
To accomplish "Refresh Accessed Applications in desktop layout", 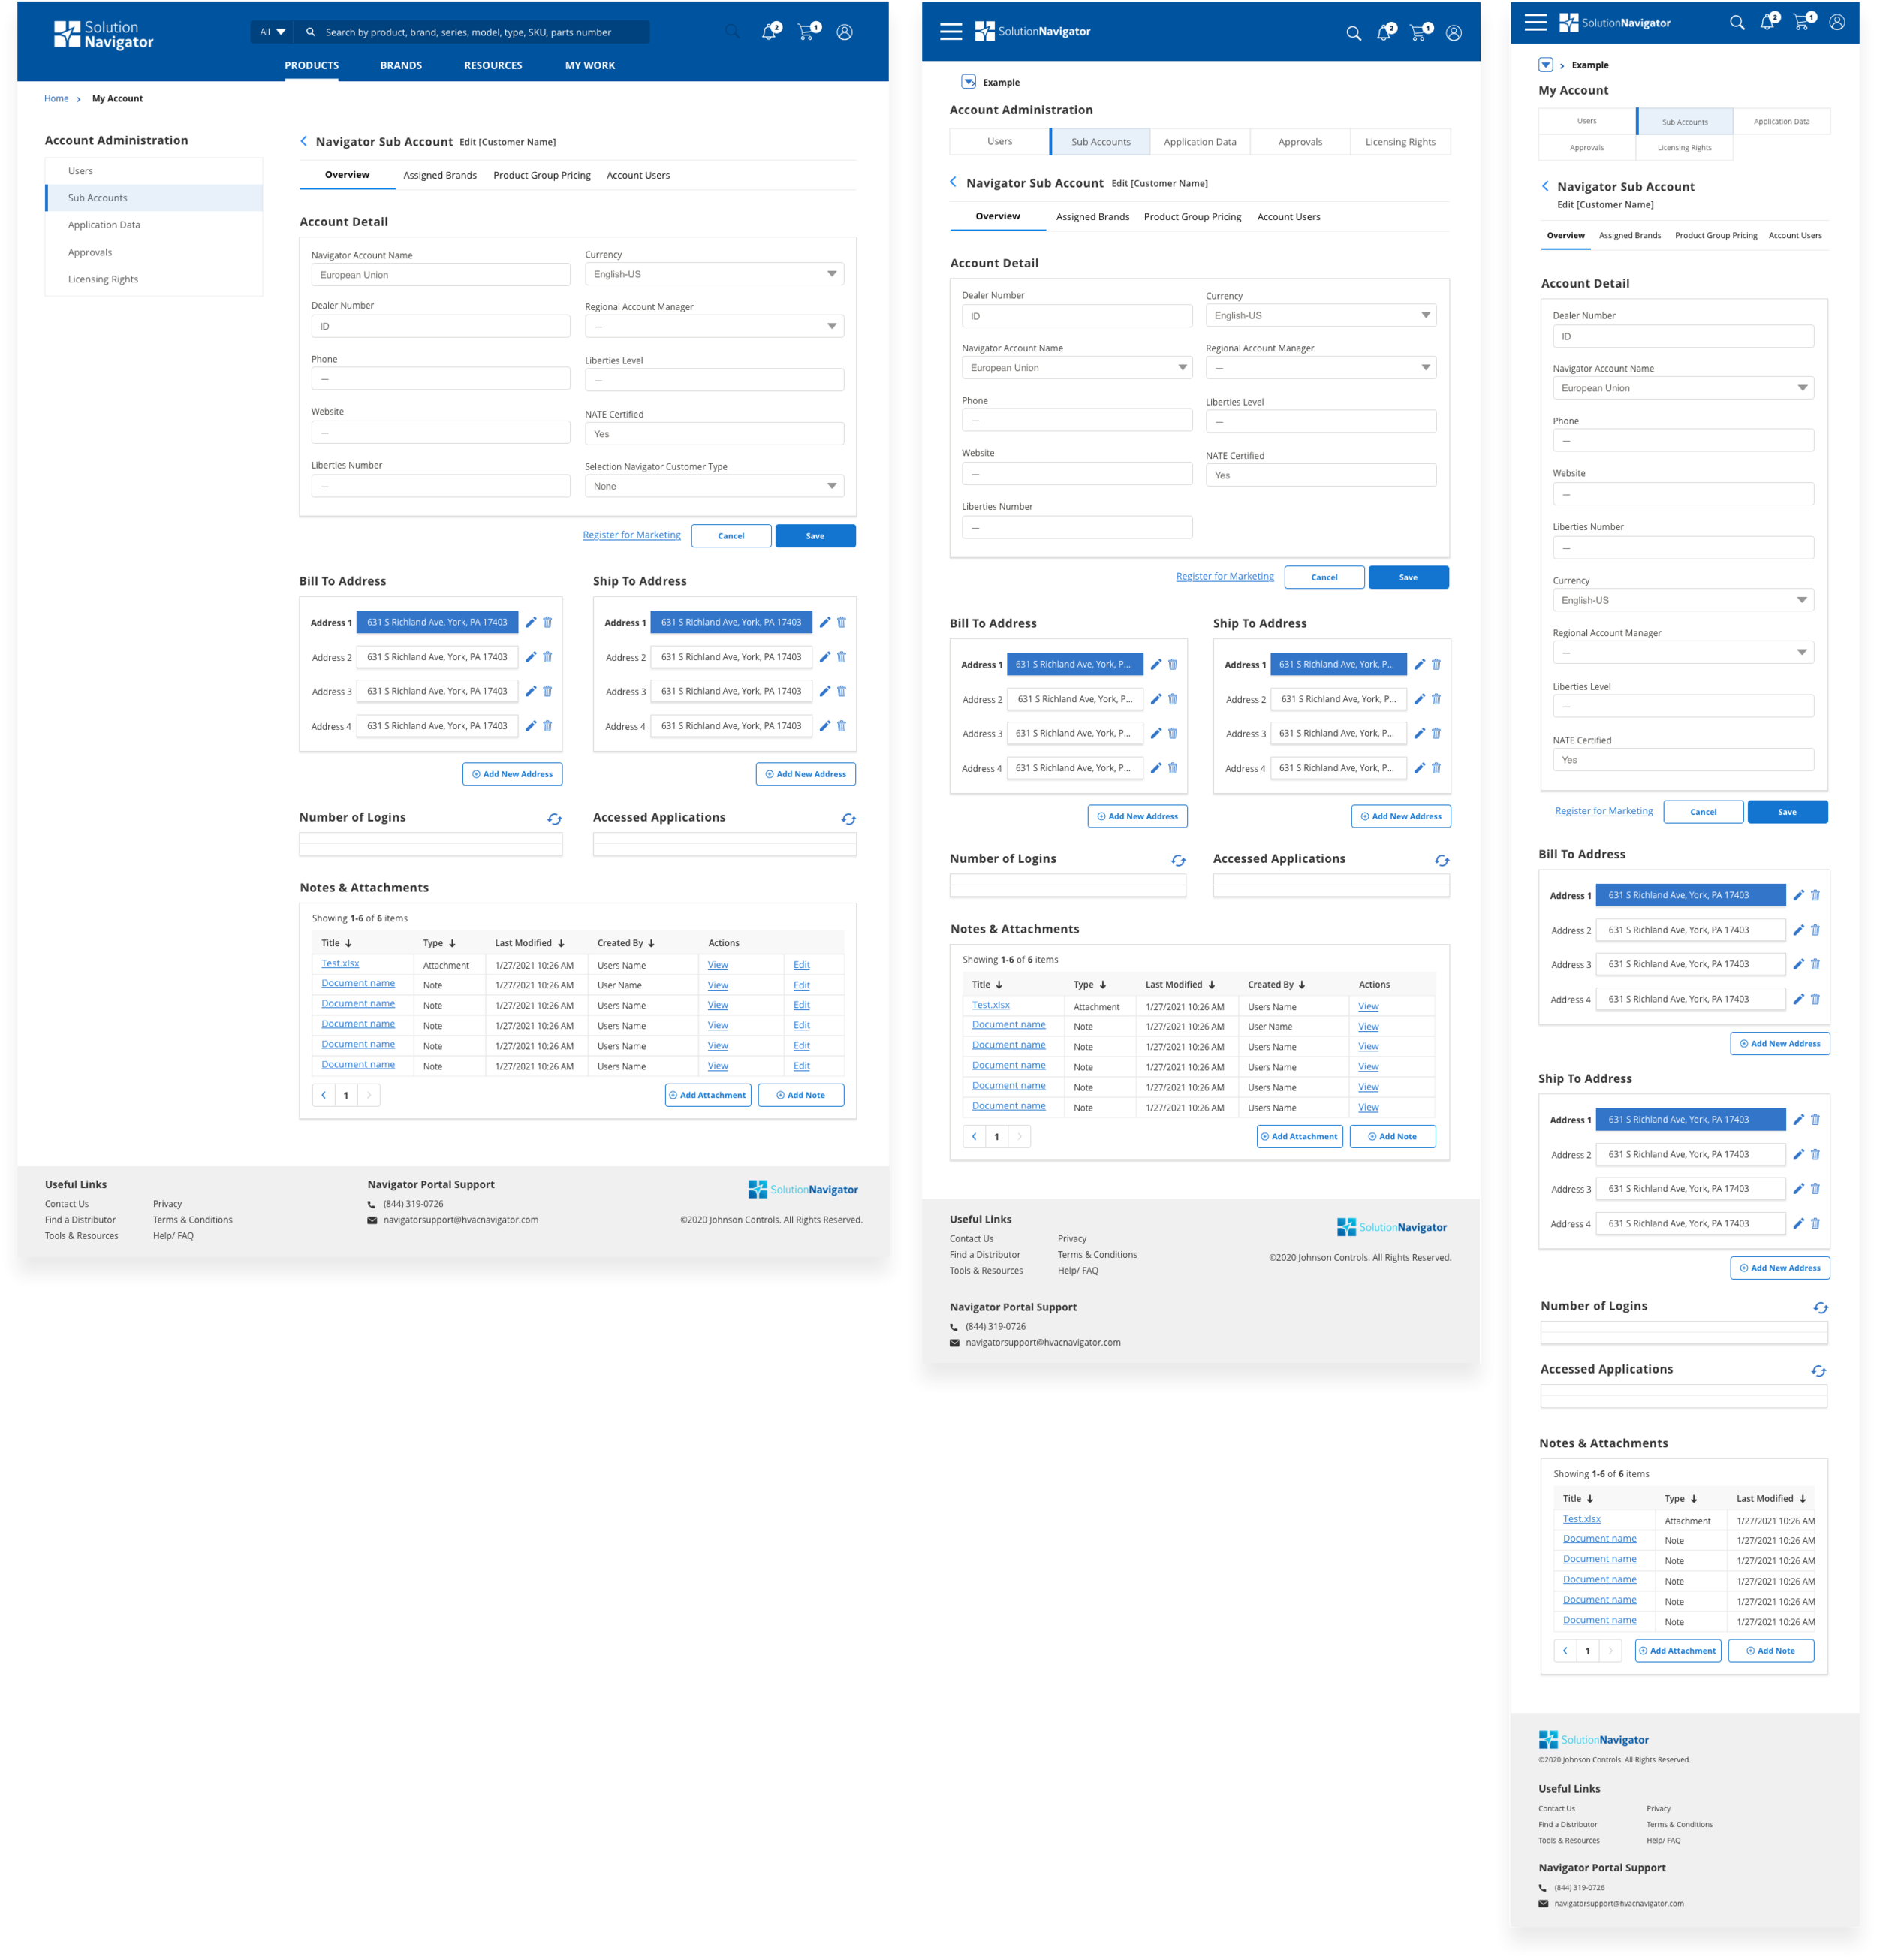I will pos(848,819).
